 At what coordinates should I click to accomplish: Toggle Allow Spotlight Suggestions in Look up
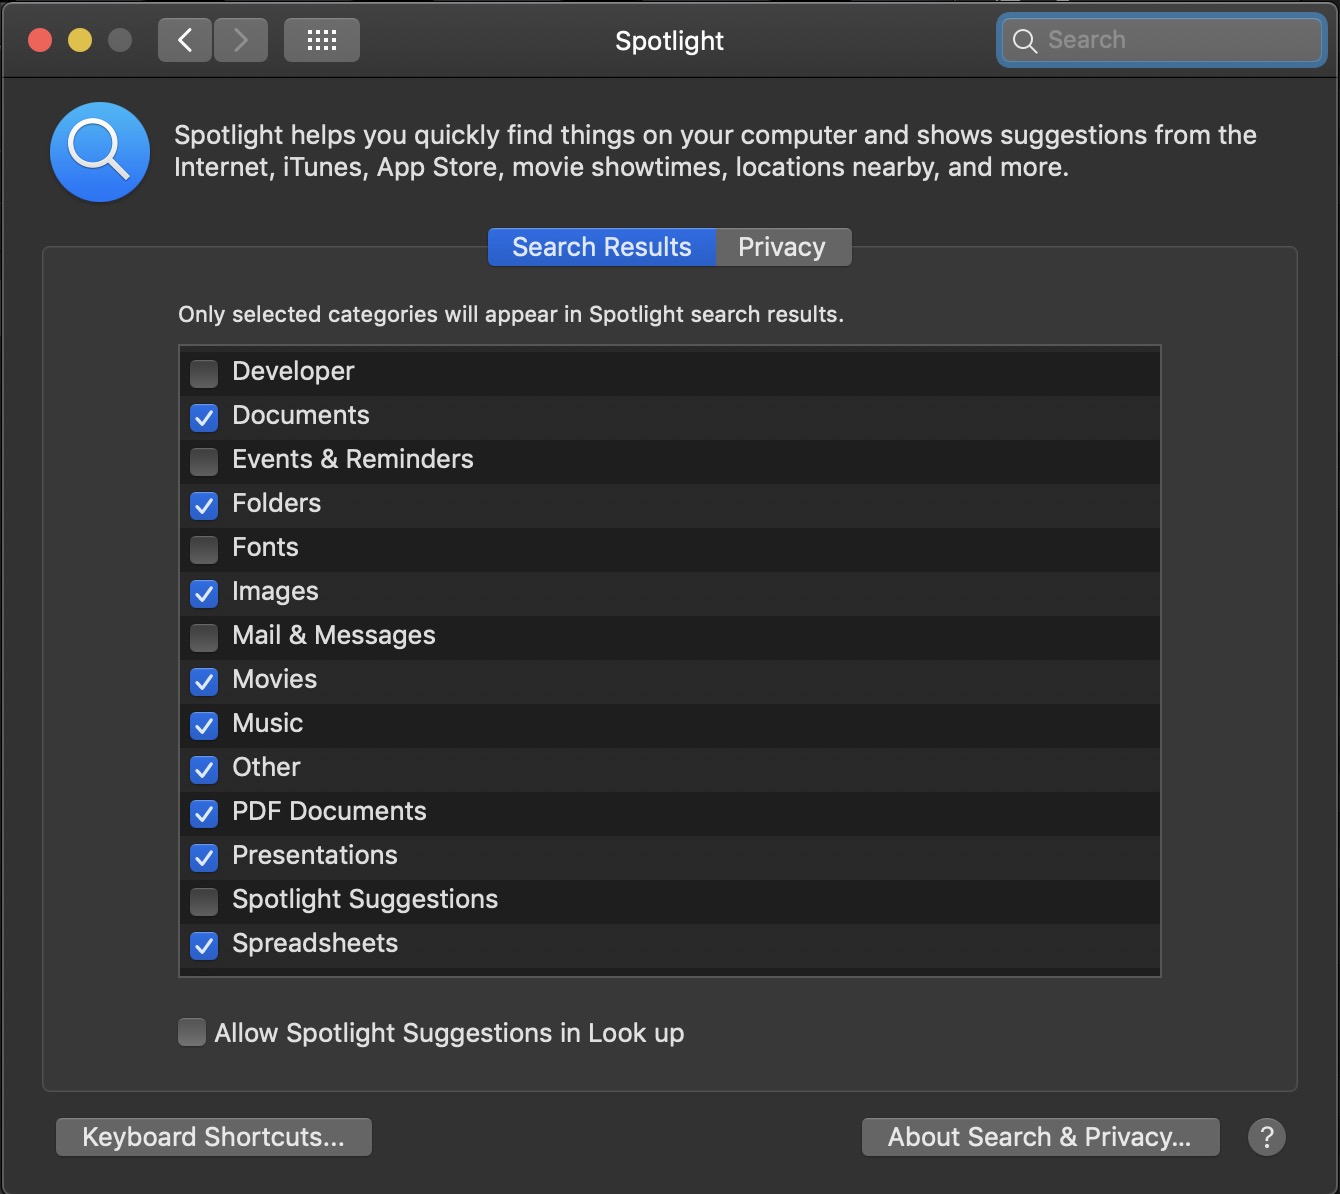[192, 1032]
